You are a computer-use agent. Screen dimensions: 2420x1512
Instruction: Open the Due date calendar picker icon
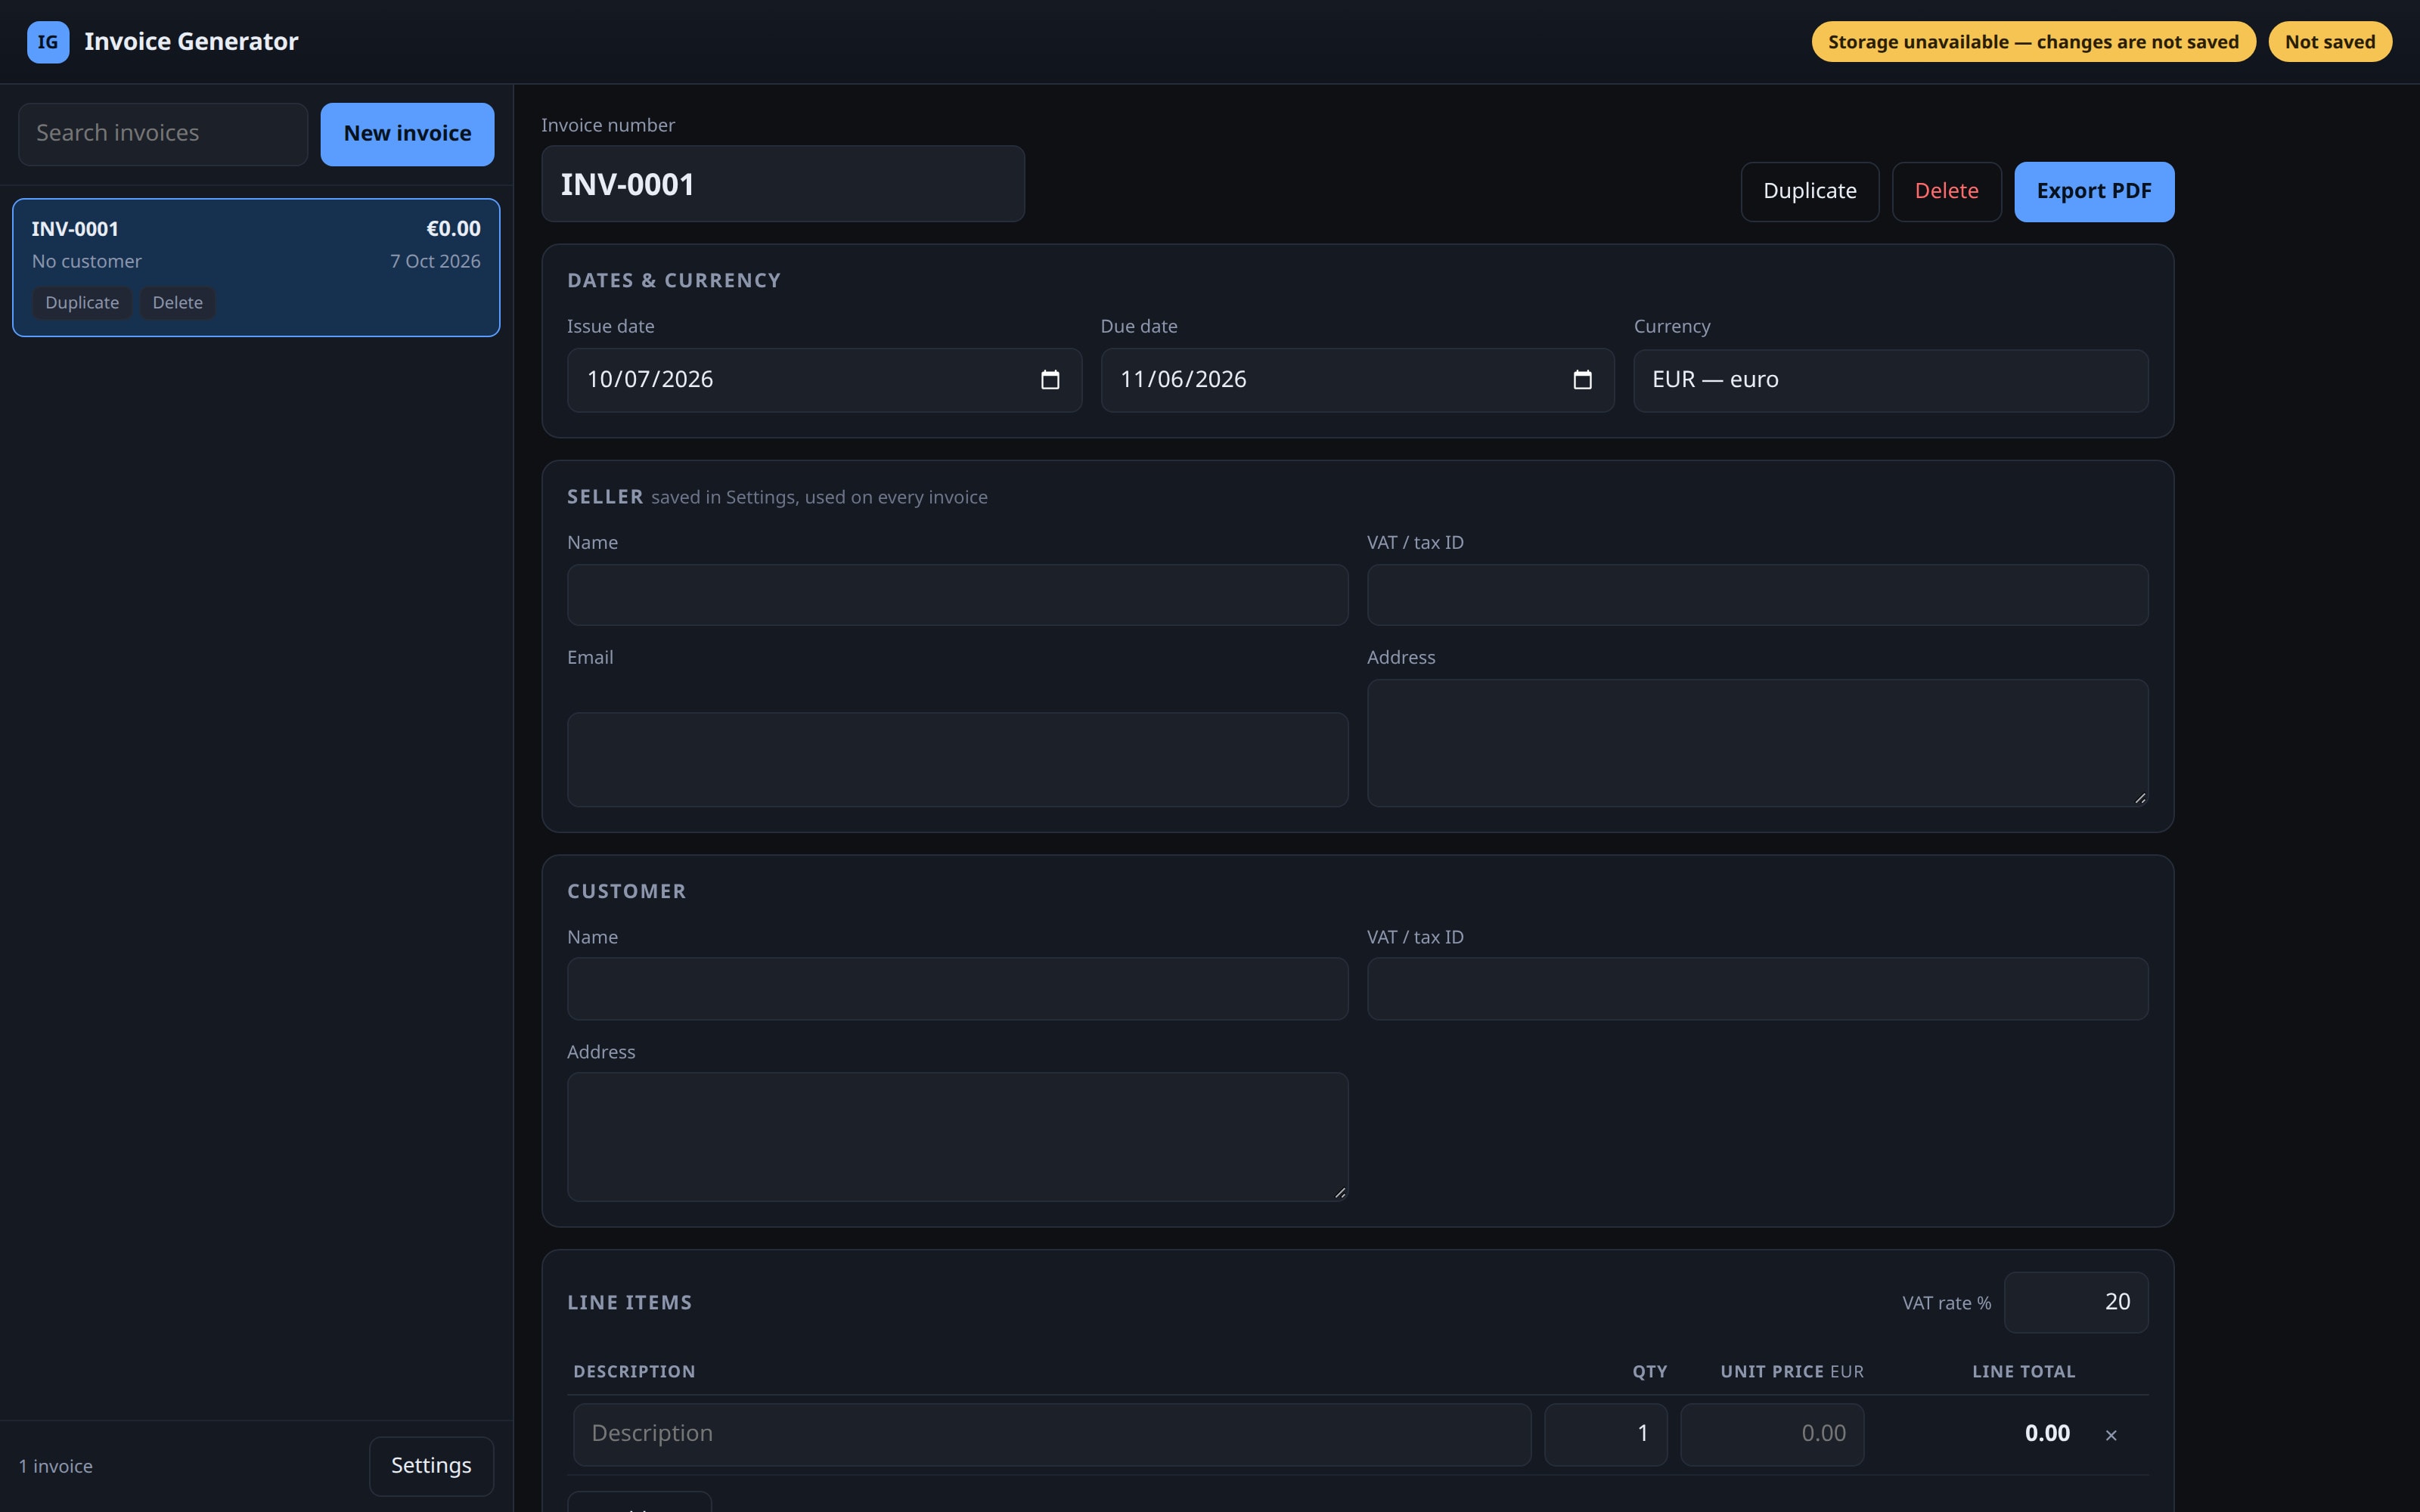point(1582,380)
